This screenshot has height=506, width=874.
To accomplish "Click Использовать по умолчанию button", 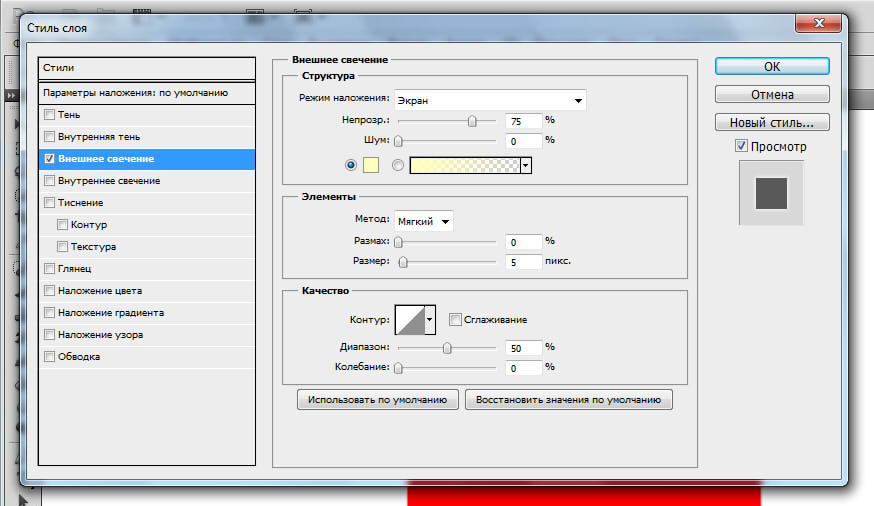I will point(377,400).
